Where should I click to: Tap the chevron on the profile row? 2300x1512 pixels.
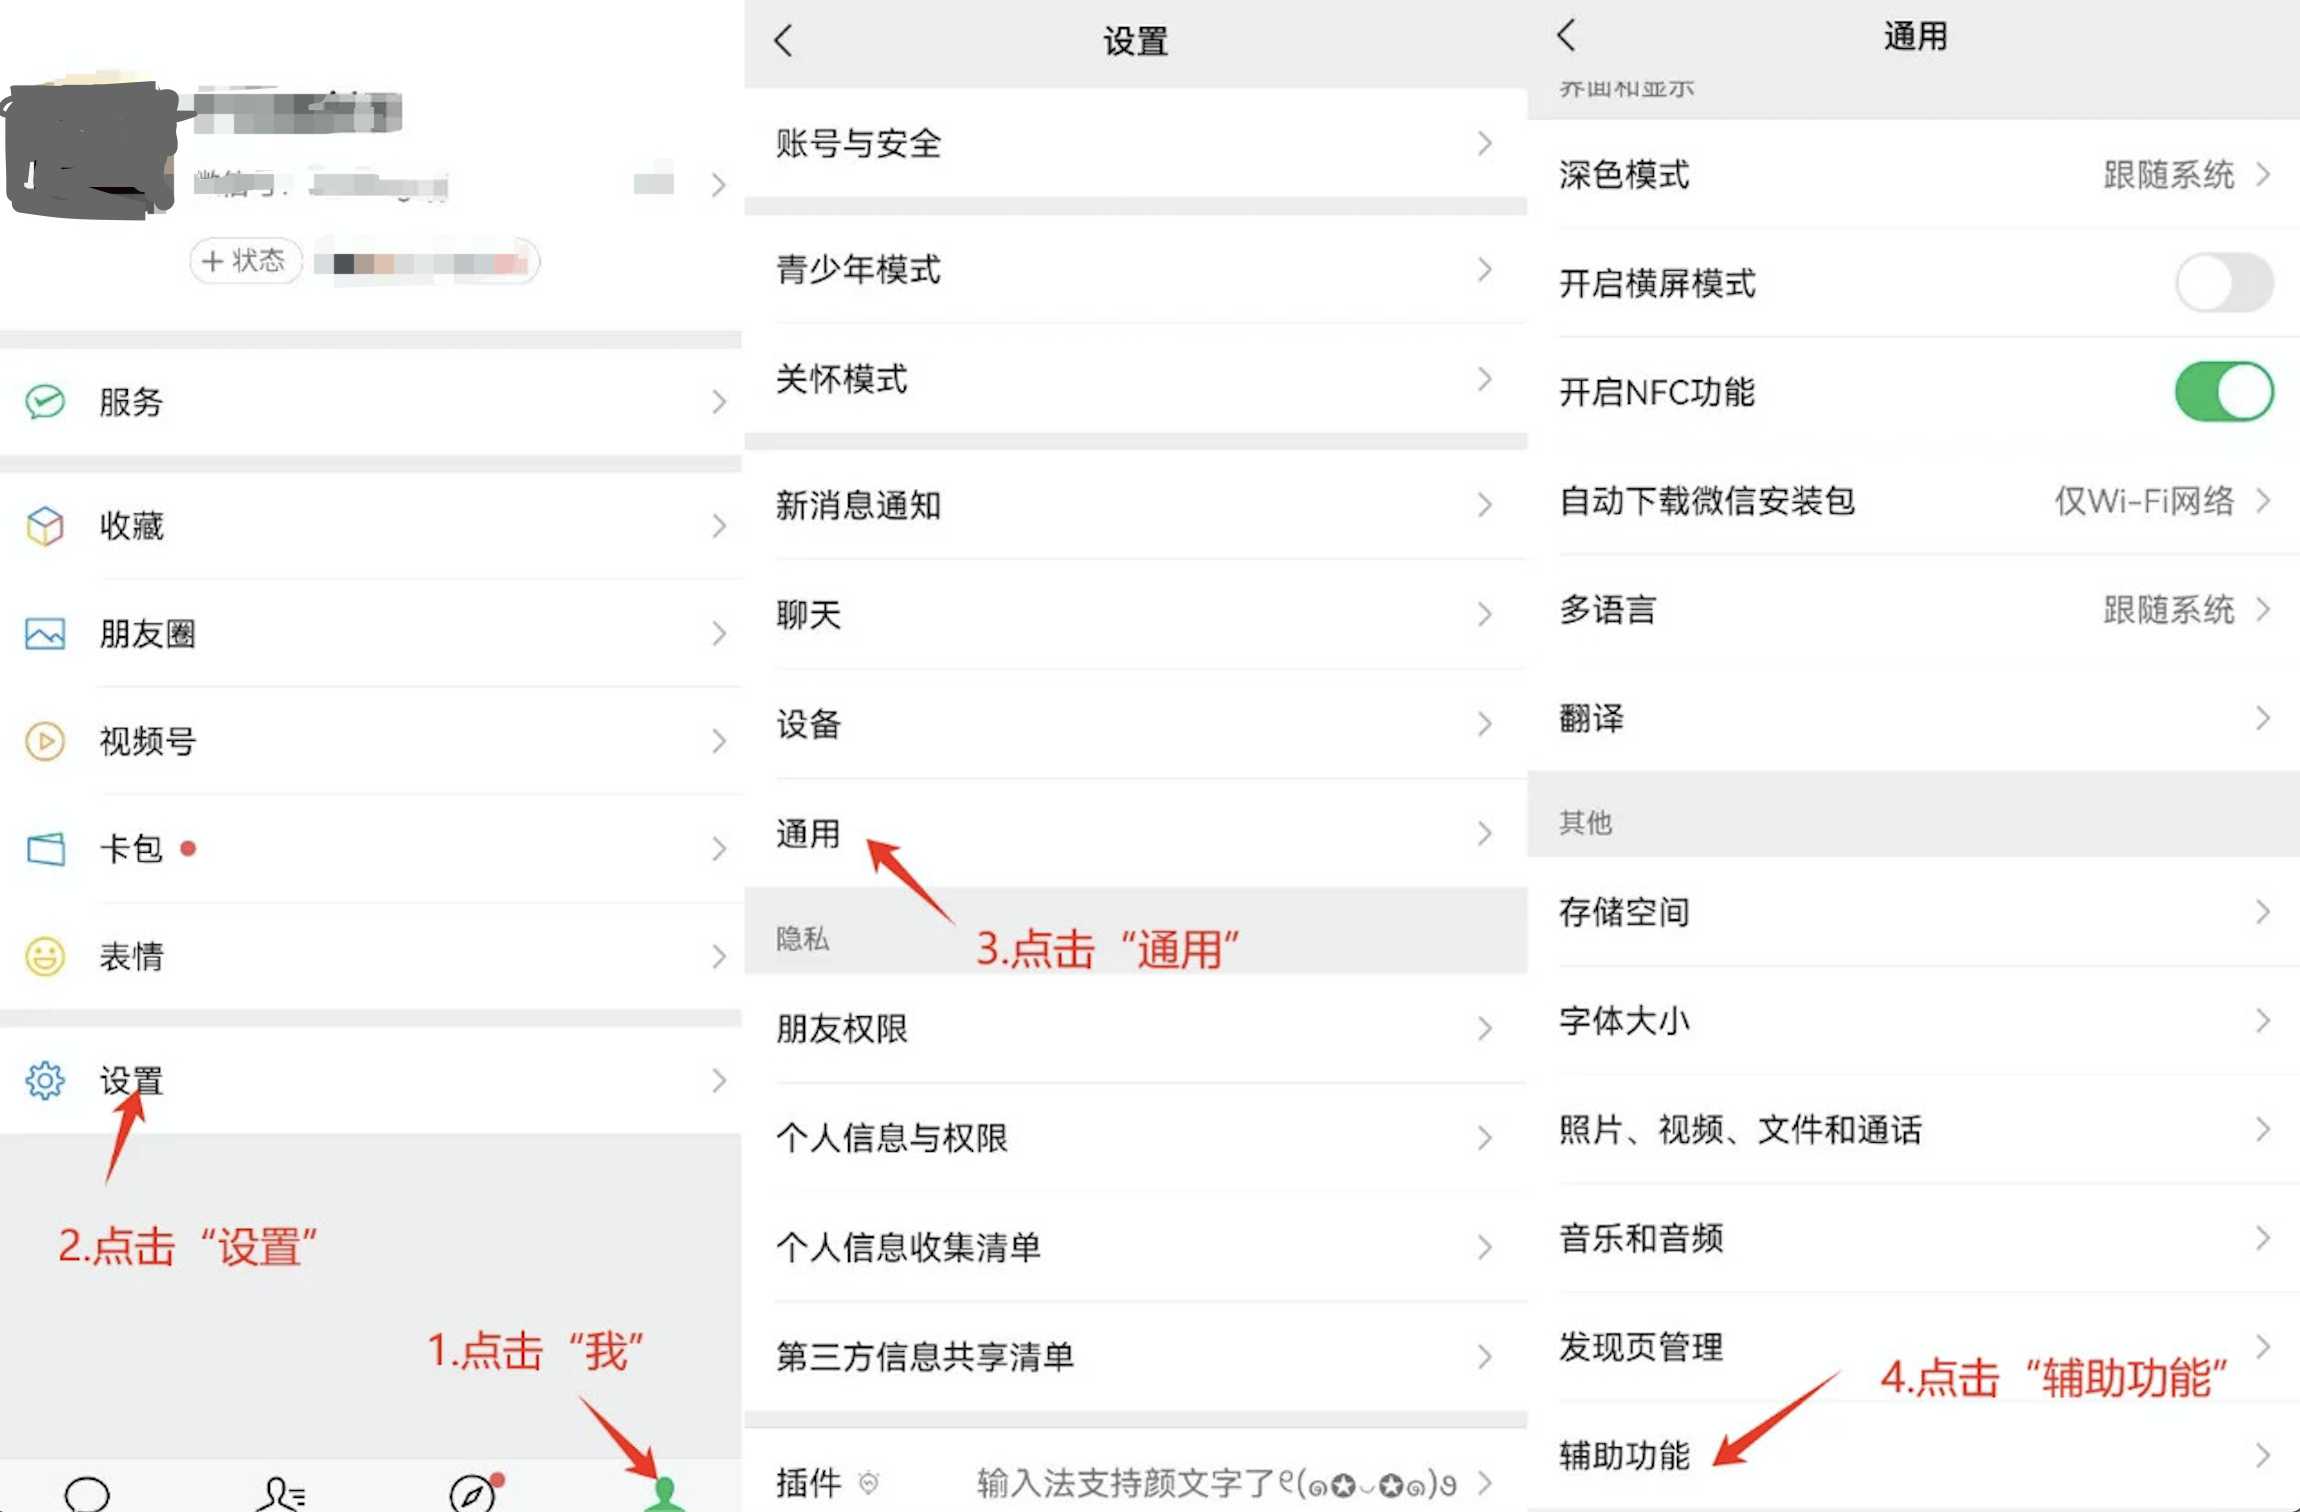[x=718, y=185]
